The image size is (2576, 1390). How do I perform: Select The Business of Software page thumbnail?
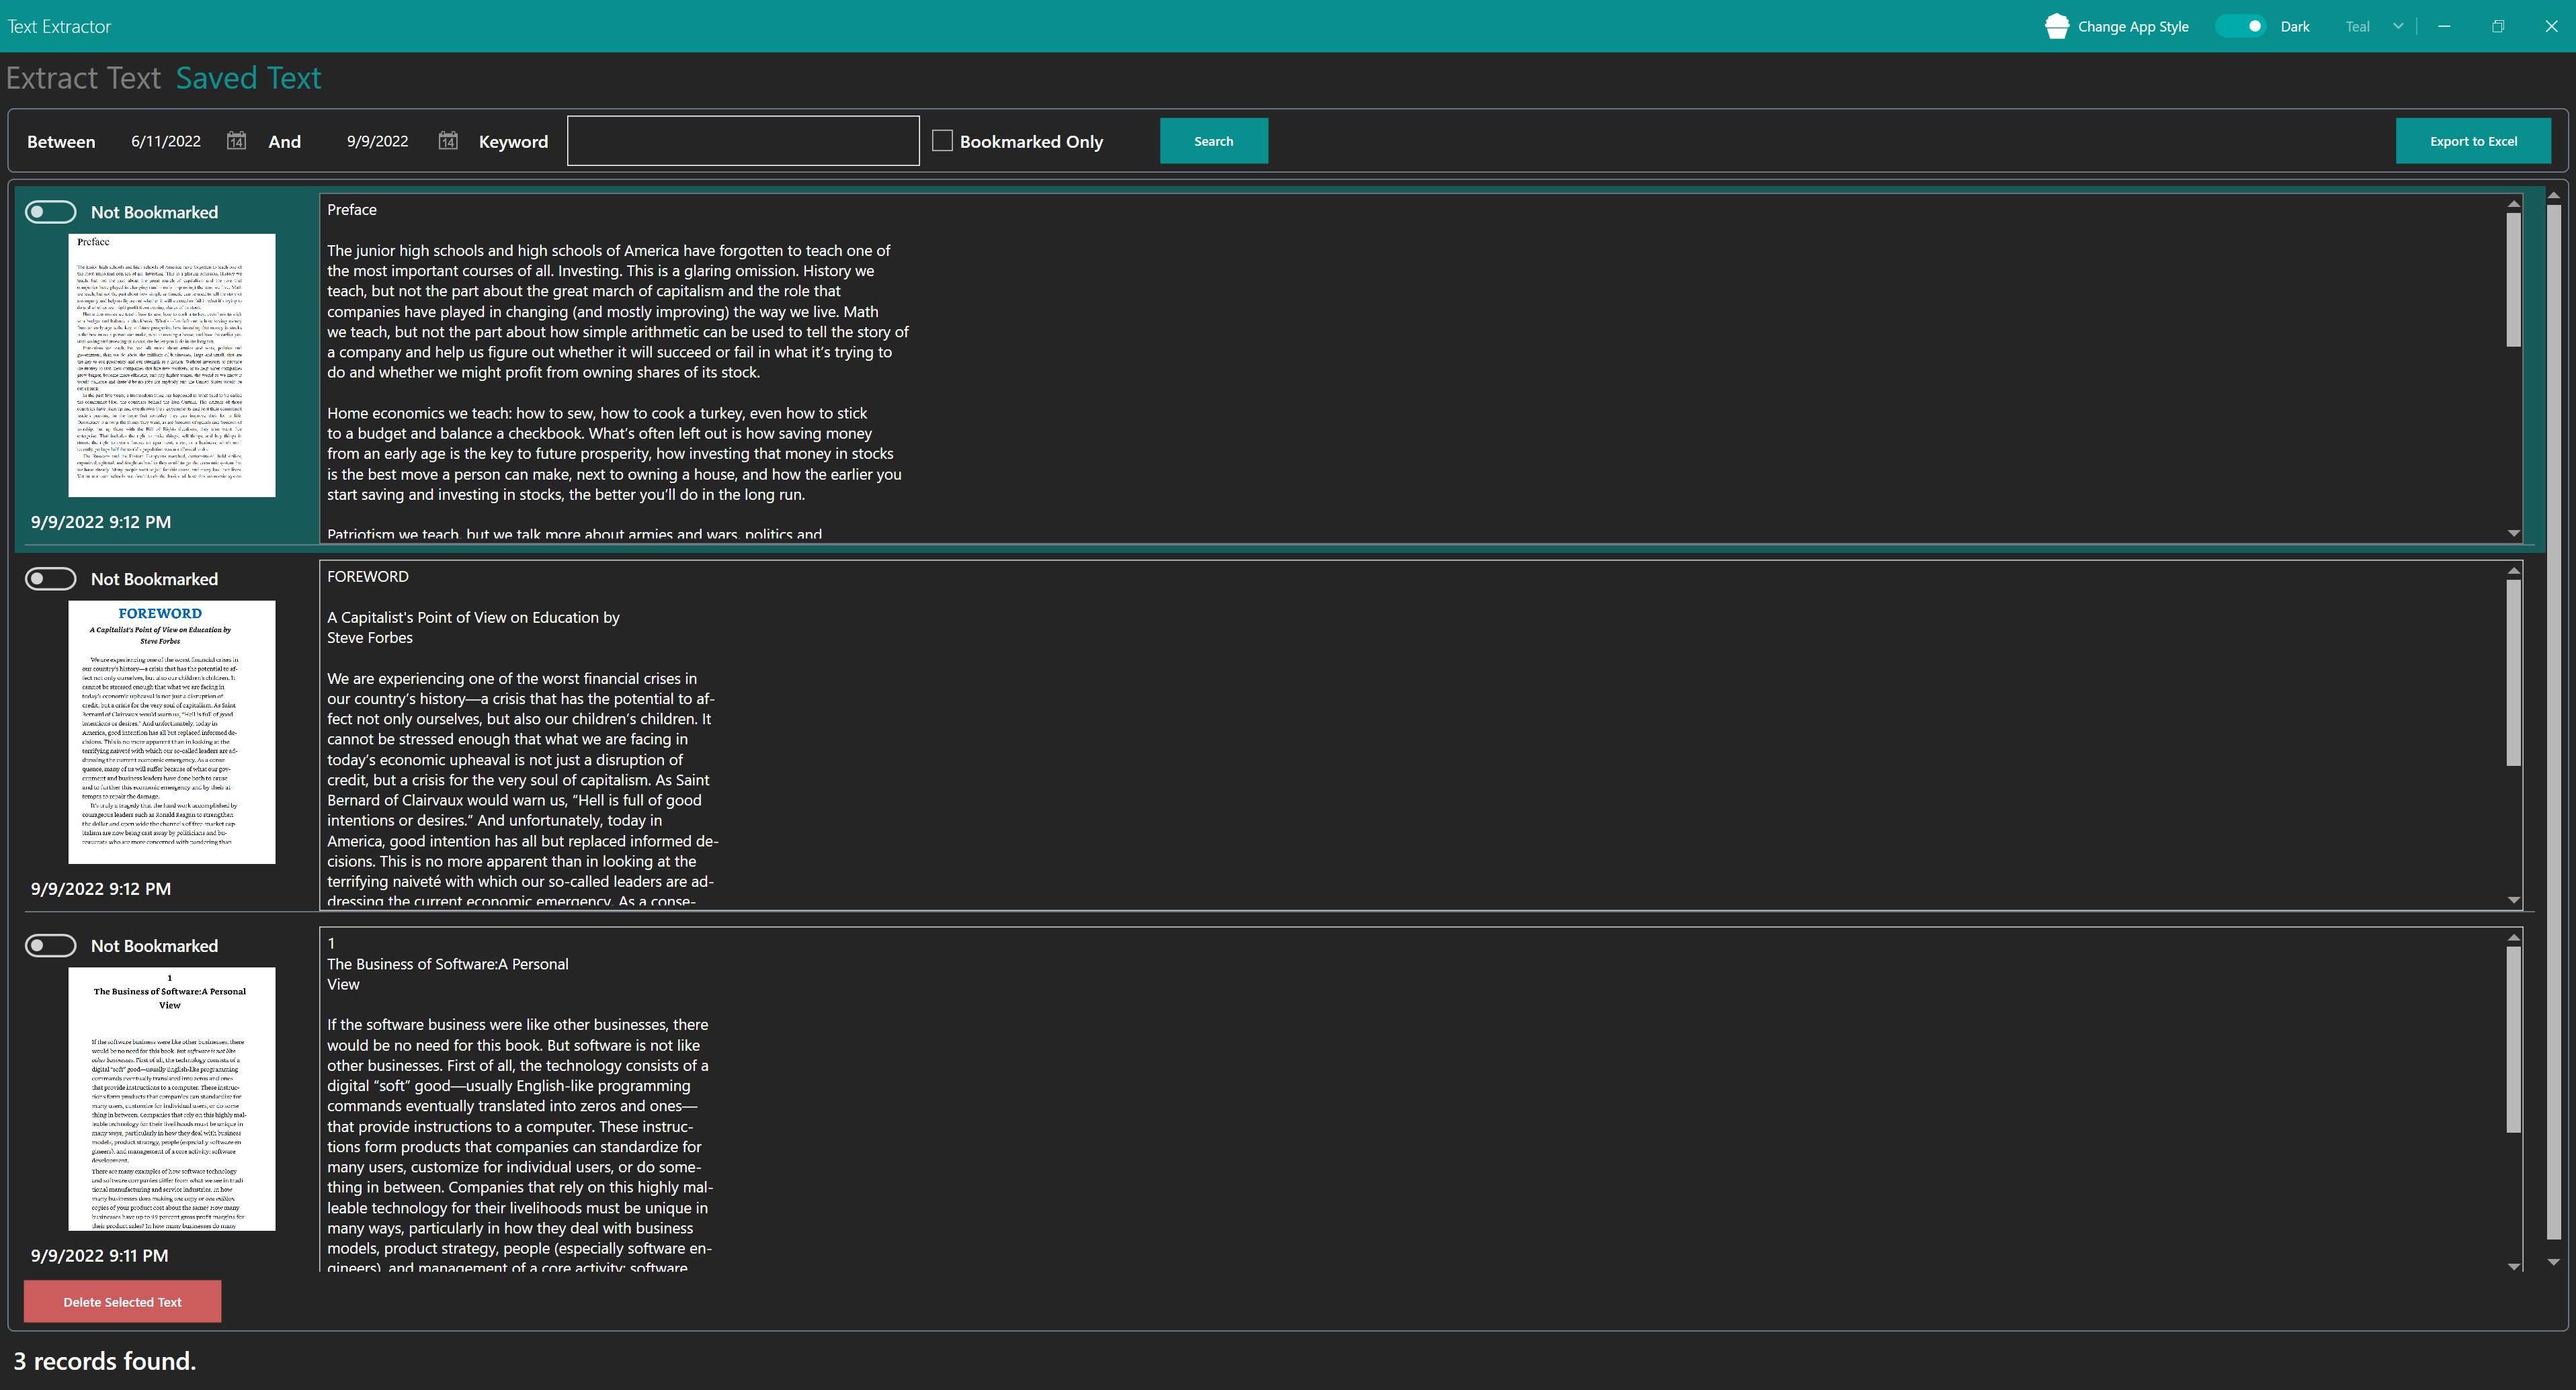coord(171,1098)
